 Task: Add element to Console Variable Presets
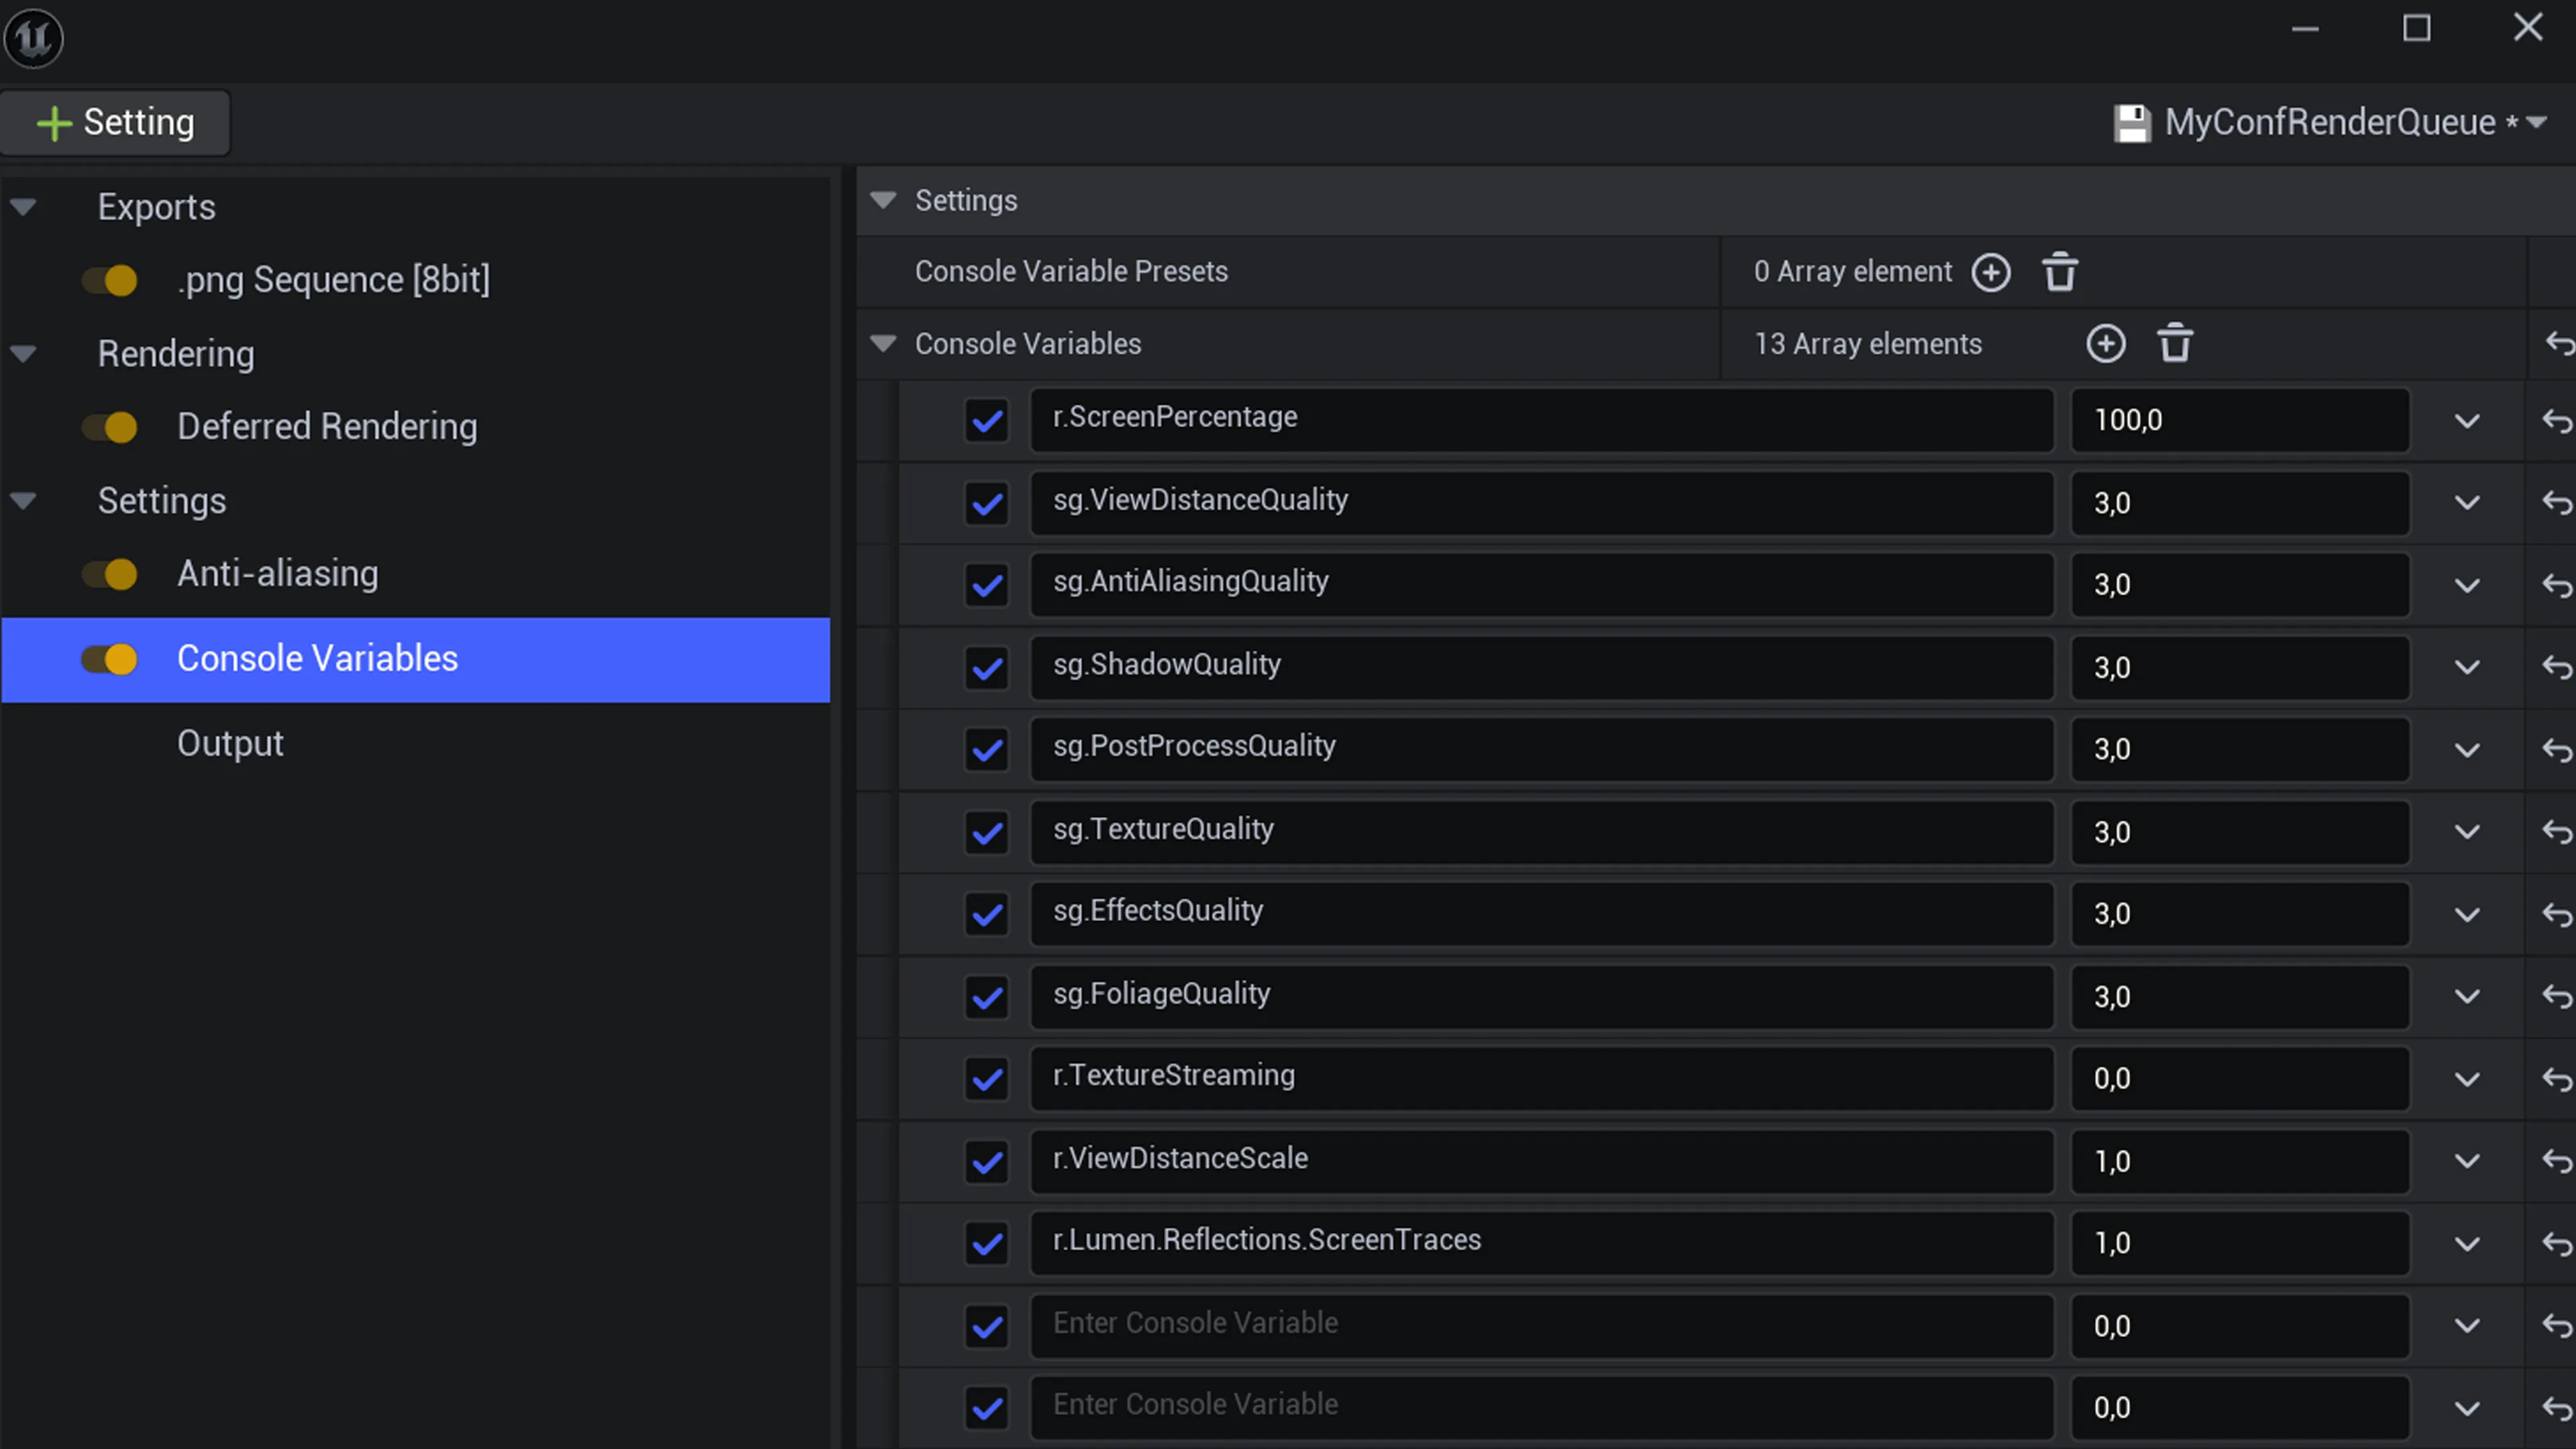(1990, 272)
